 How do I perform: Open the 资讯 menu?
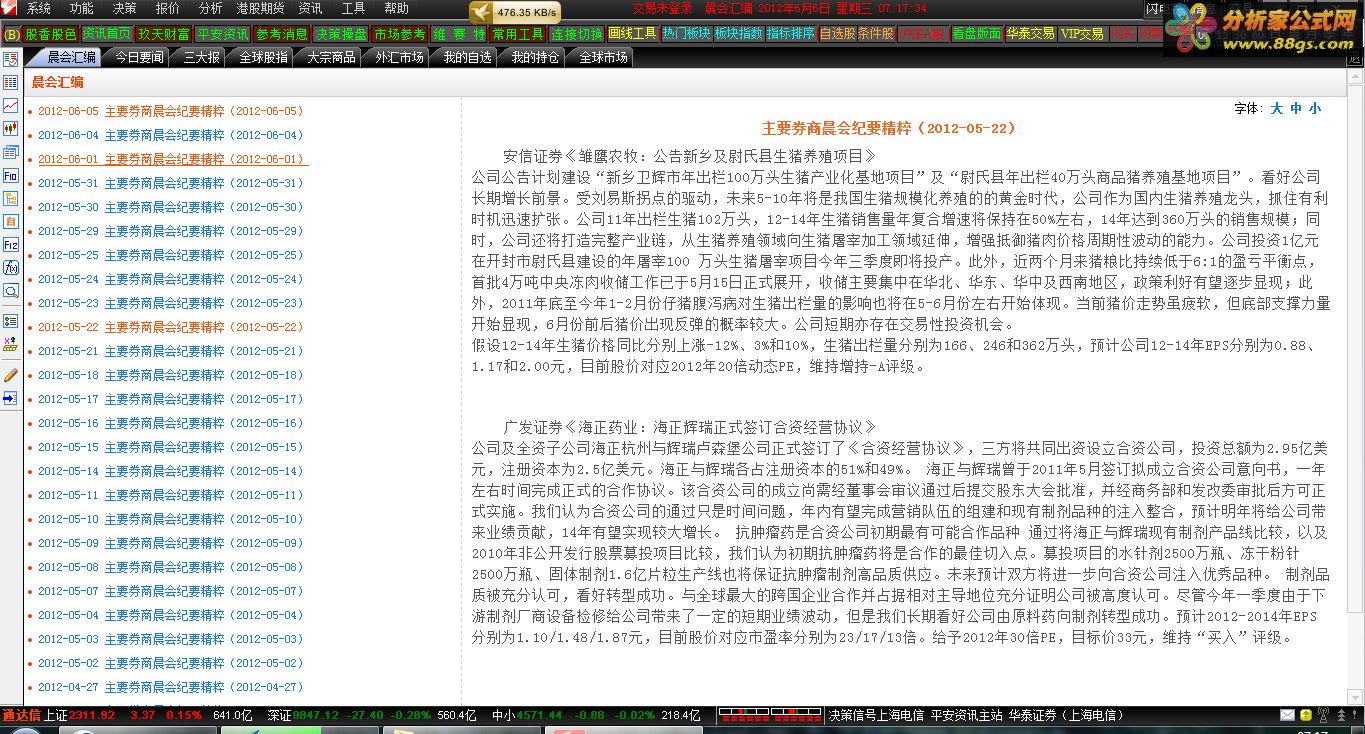click(310, 8)
